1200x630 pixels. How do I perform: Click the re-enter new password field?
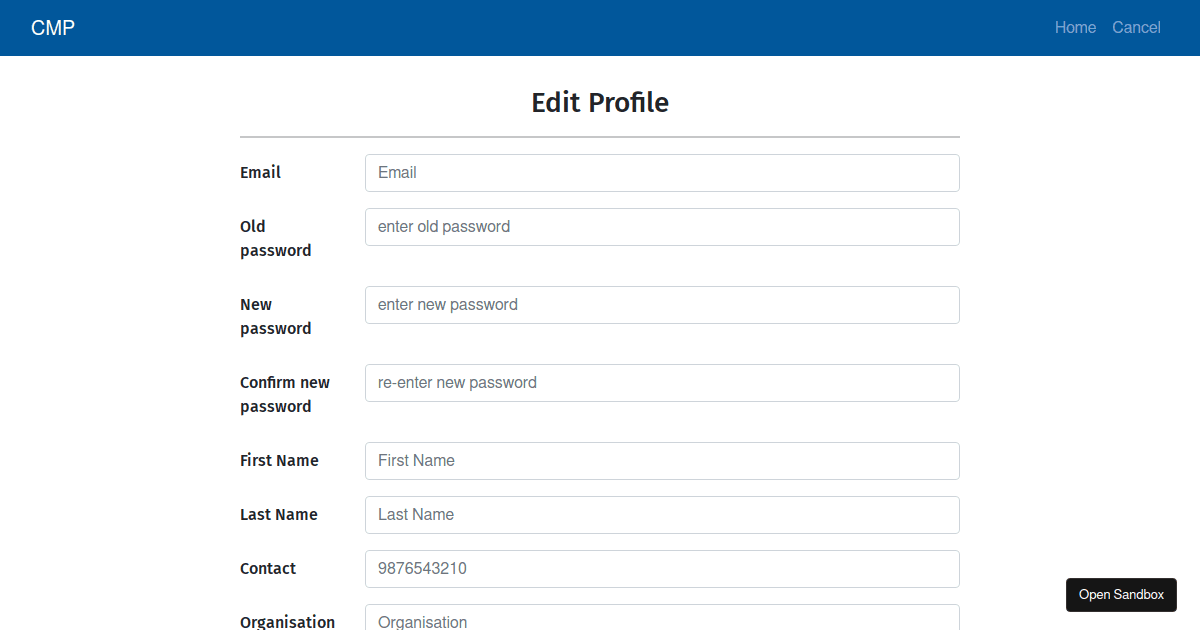point(662,382)
